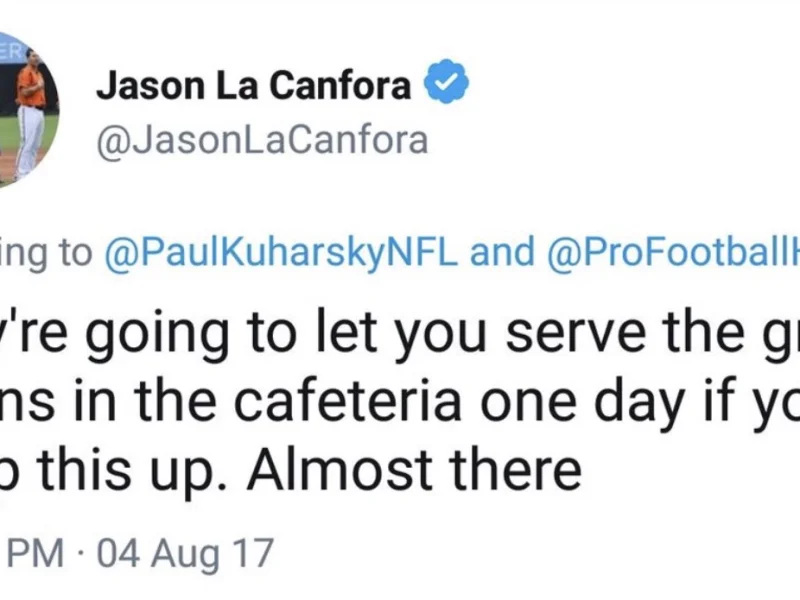Click the dot separator before the date
The height and width of the screenshot is (600, 800).
click(82, 553)
